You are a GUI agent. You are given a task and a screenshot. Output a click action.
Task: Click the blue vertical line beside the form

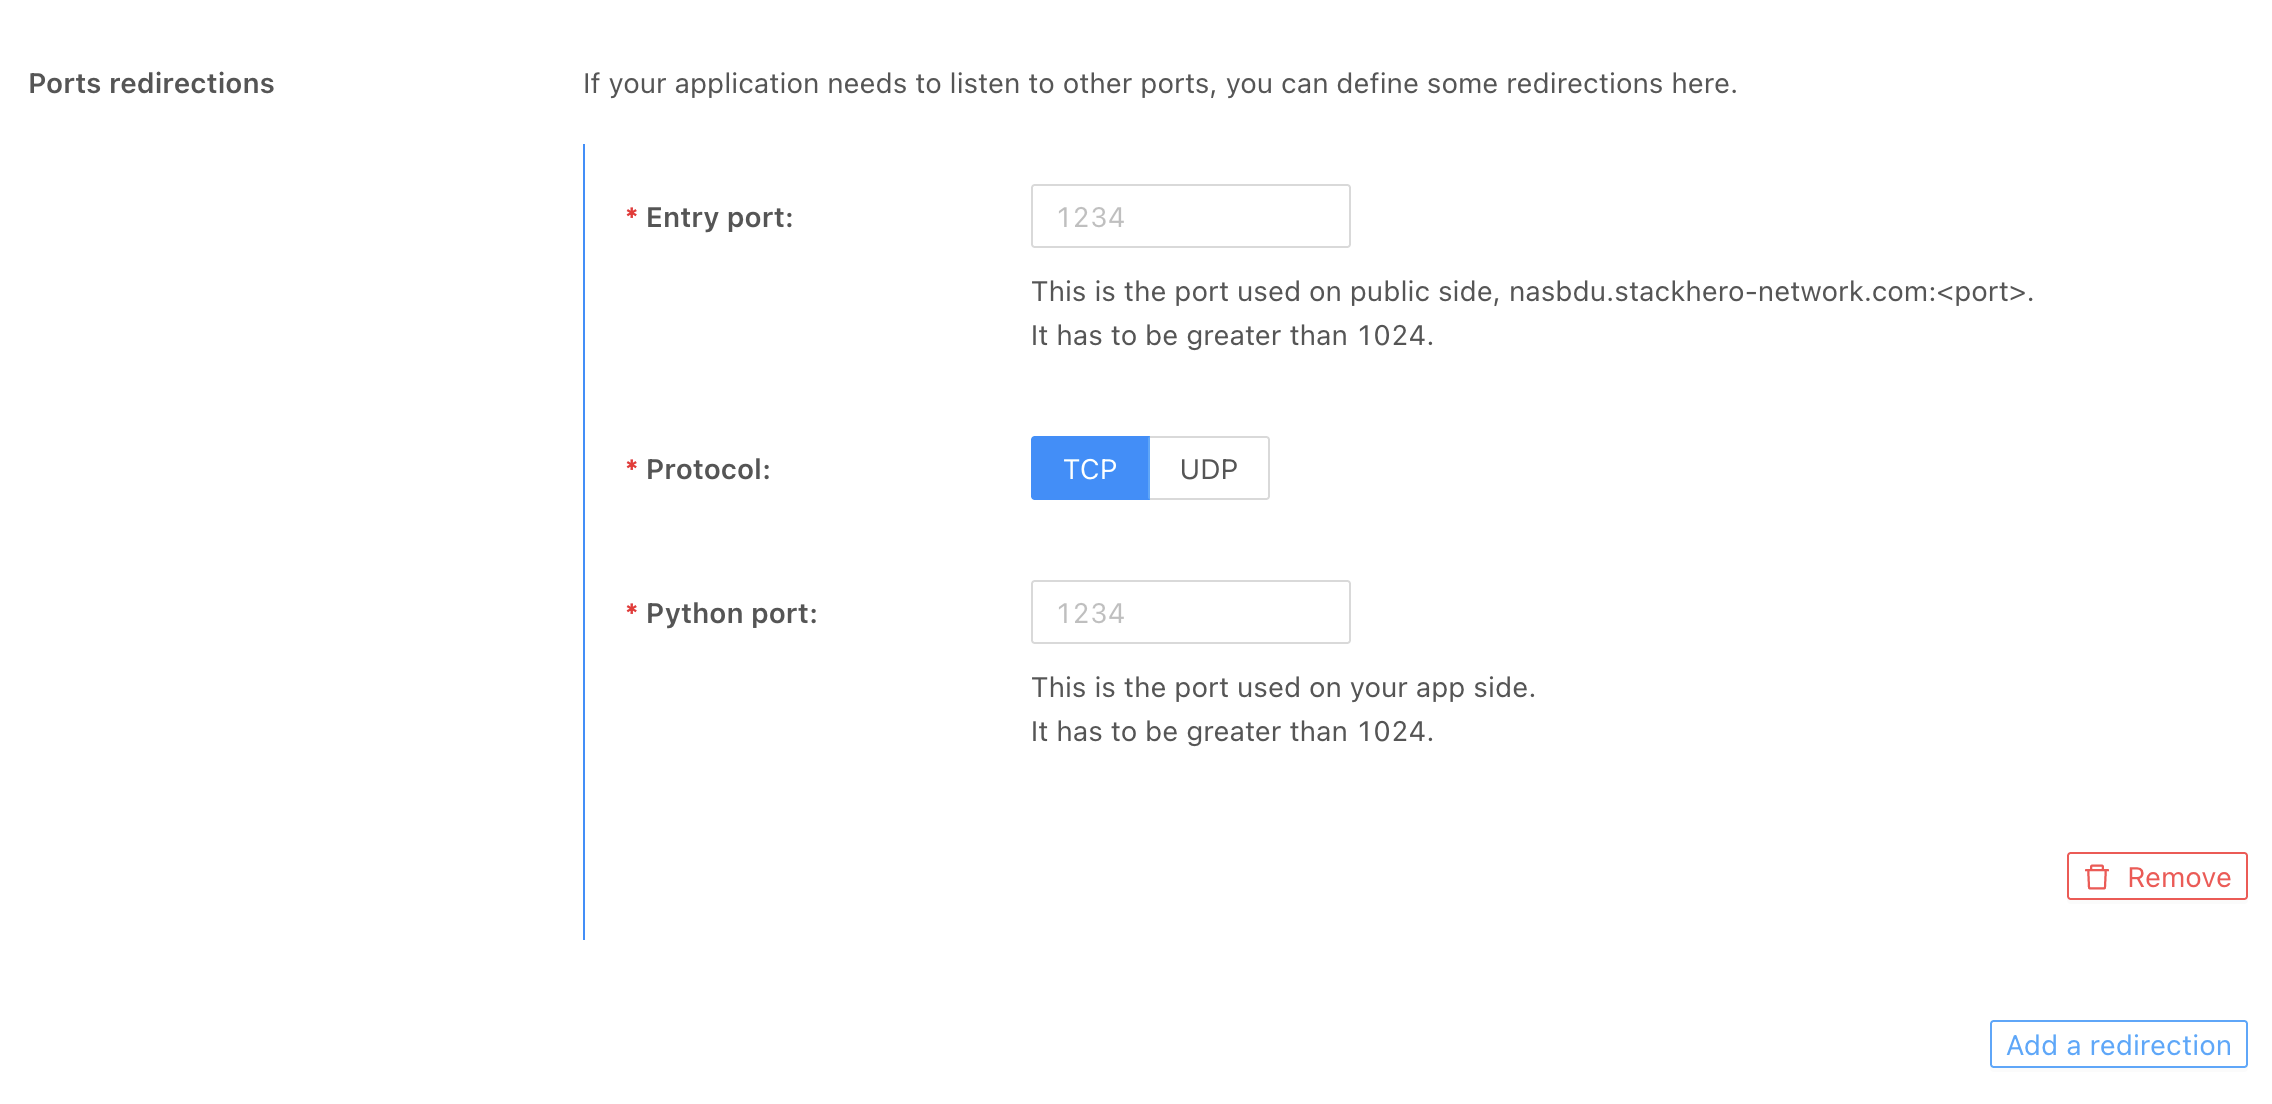coord(584,540)
